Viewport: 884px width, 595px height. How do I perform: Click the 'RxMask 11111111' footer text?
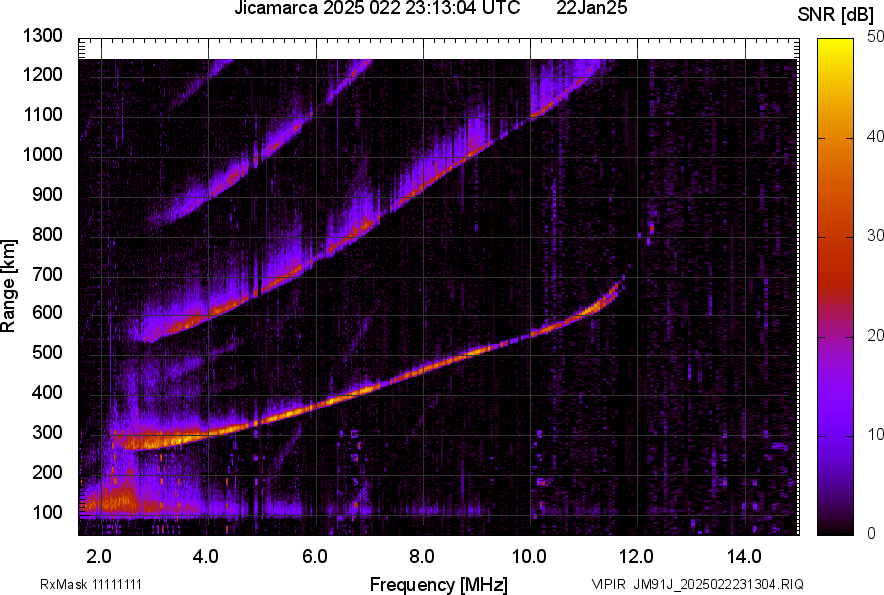point(91,584)
